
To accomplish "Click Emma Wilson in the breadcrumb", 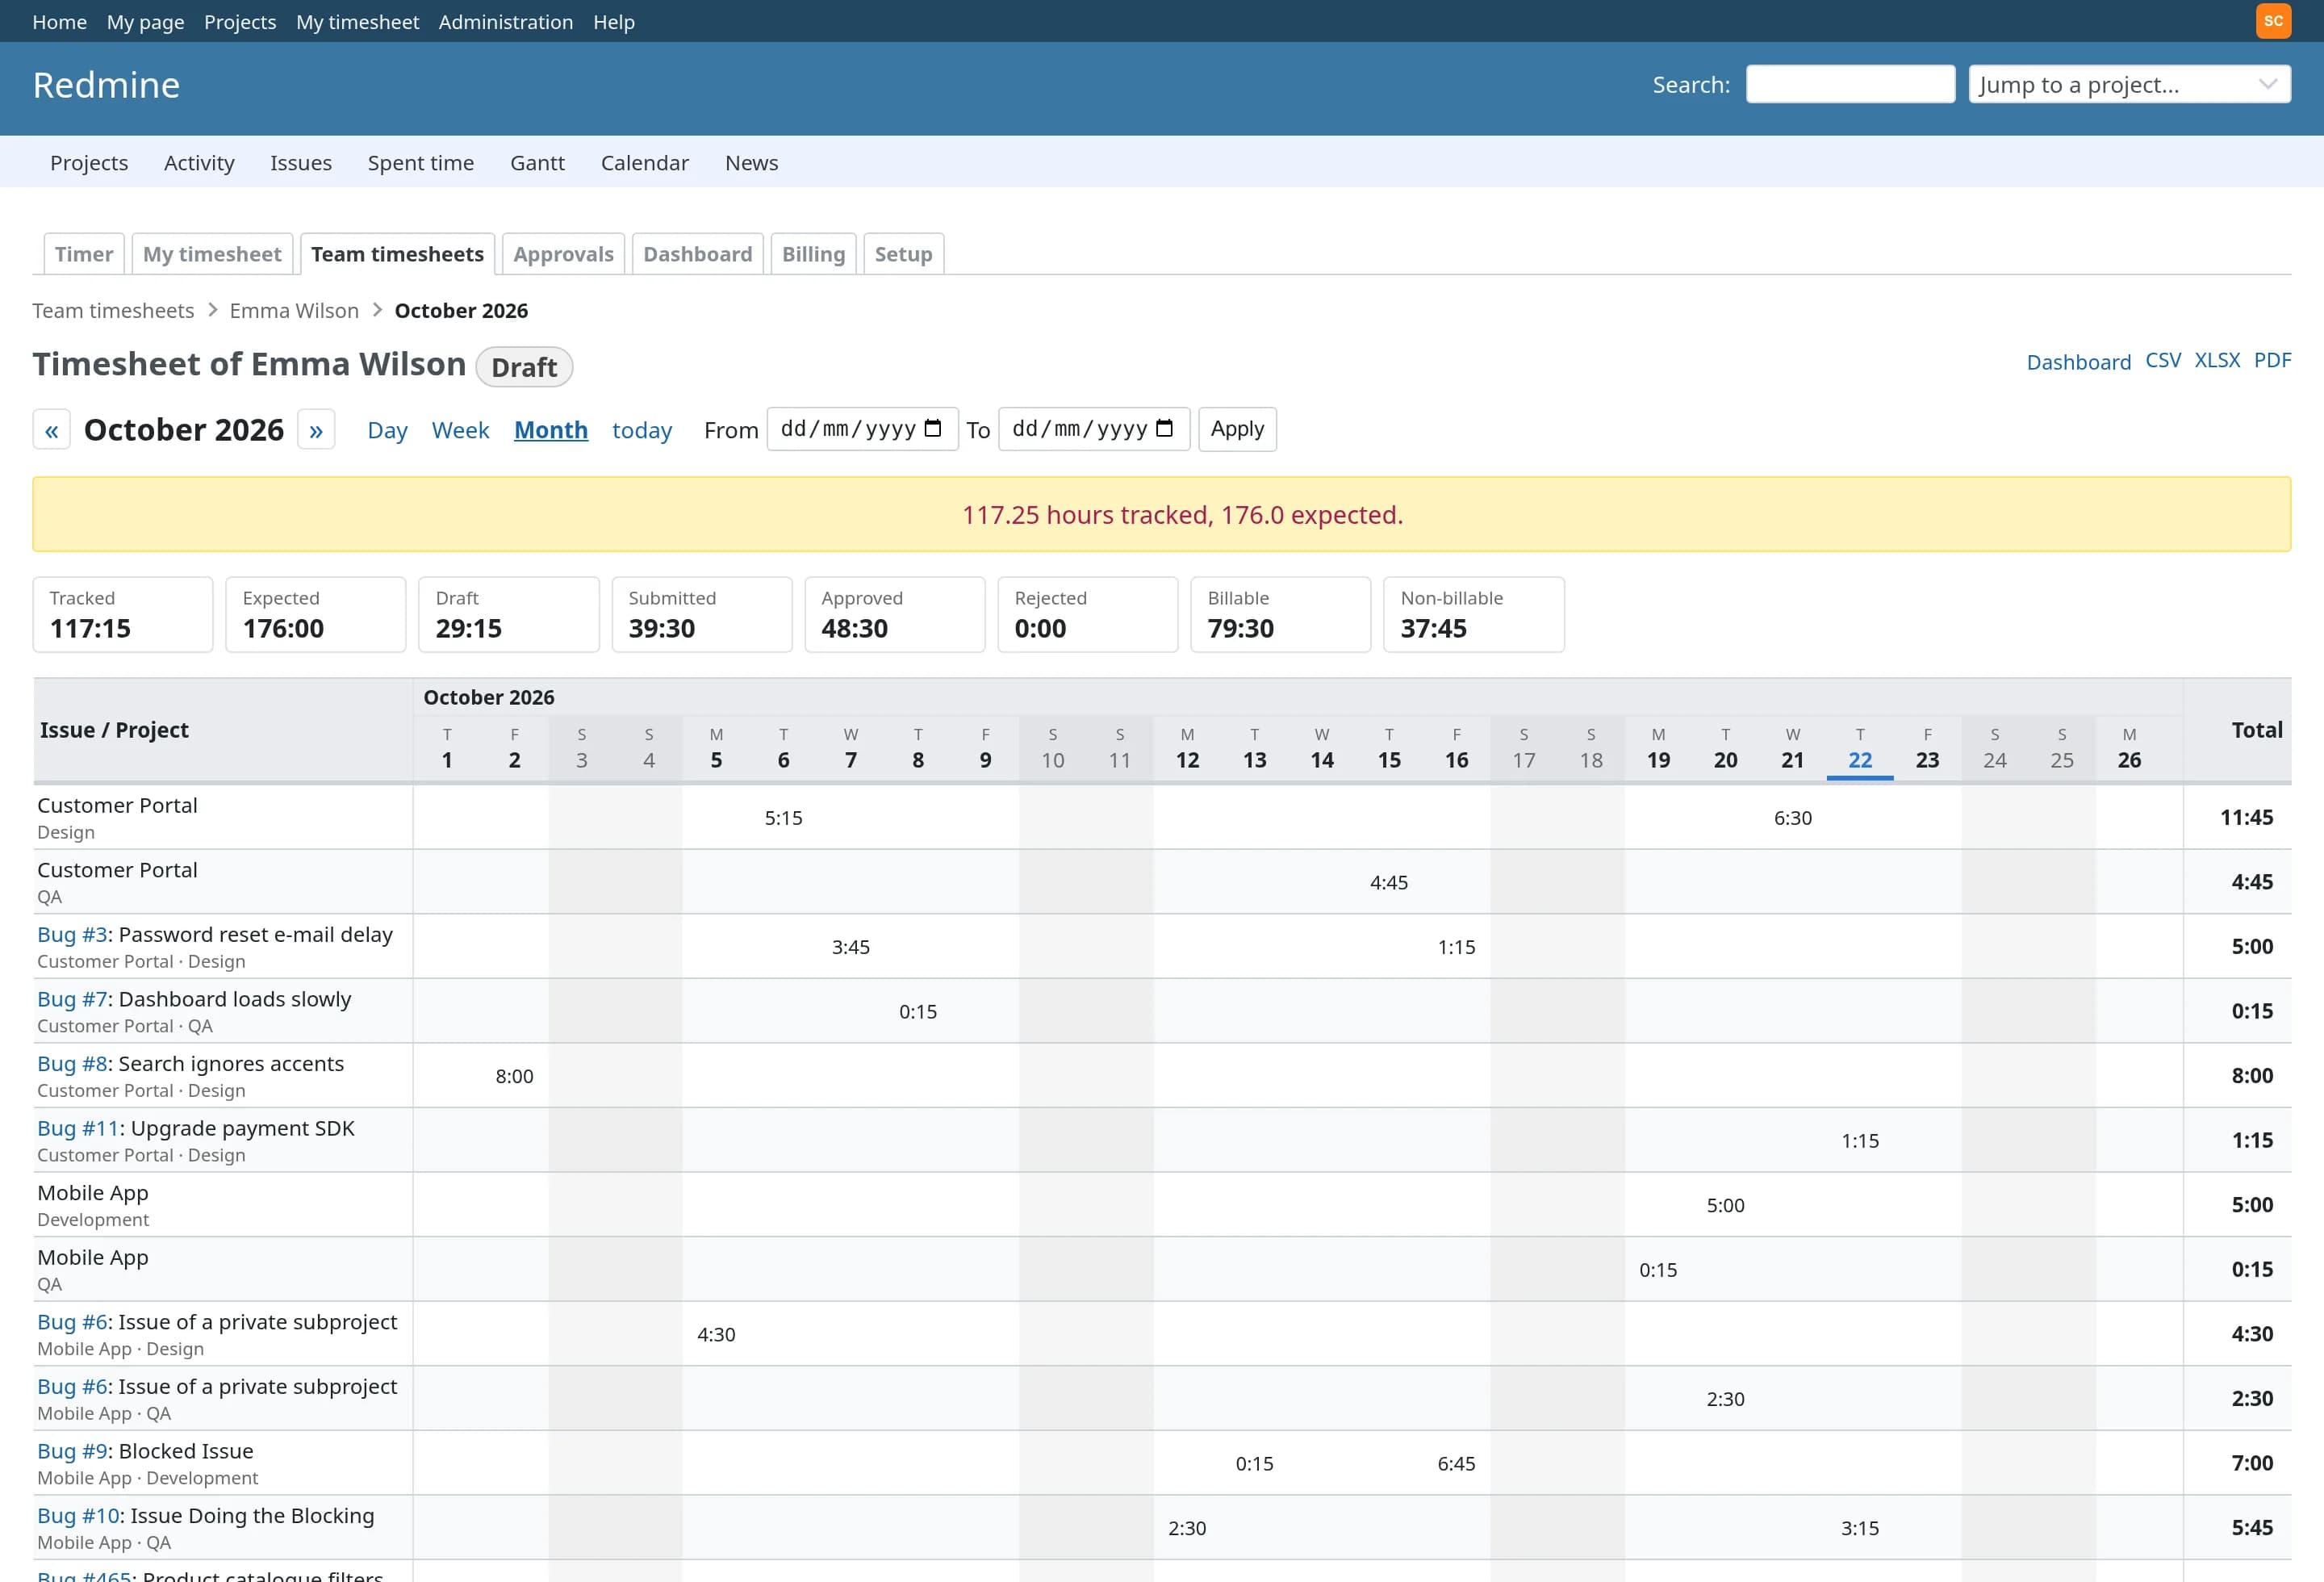I will tap(294, 310).
